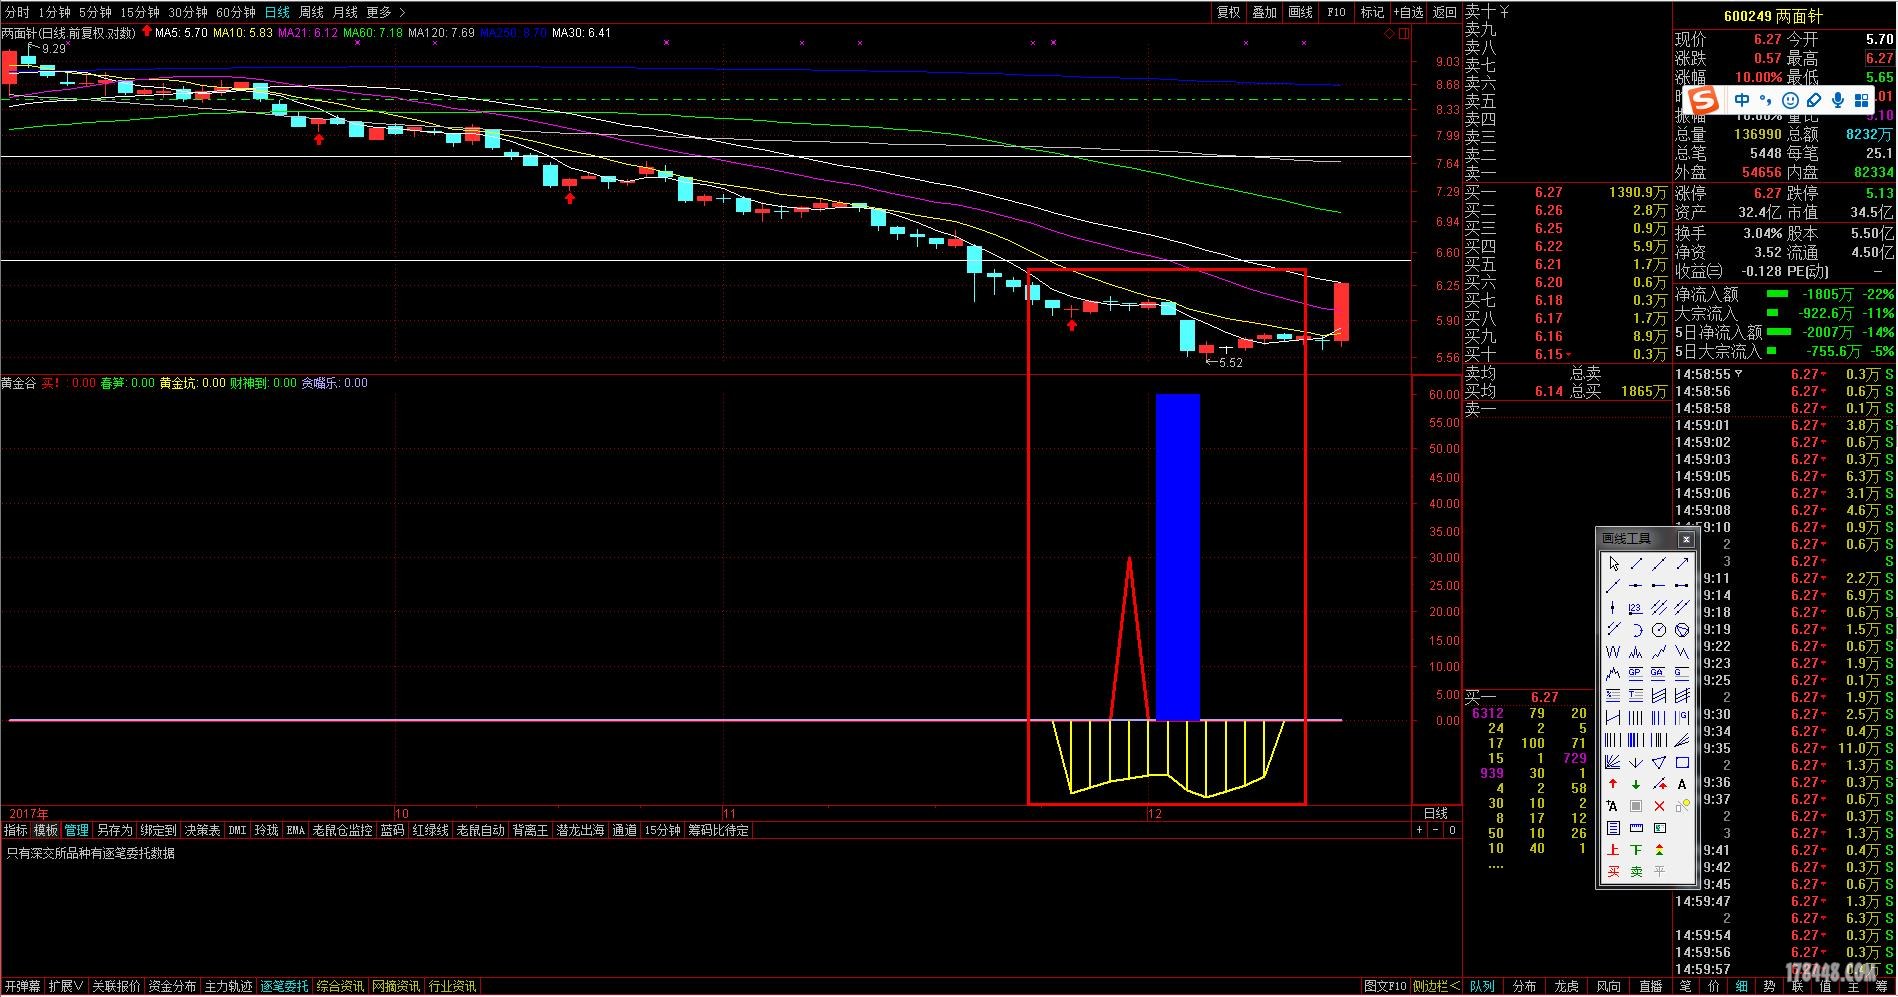This screenshot has width=1898, height=997.
Task: Toggle 画线 drawing tools
Action: tap(1300, 12)
